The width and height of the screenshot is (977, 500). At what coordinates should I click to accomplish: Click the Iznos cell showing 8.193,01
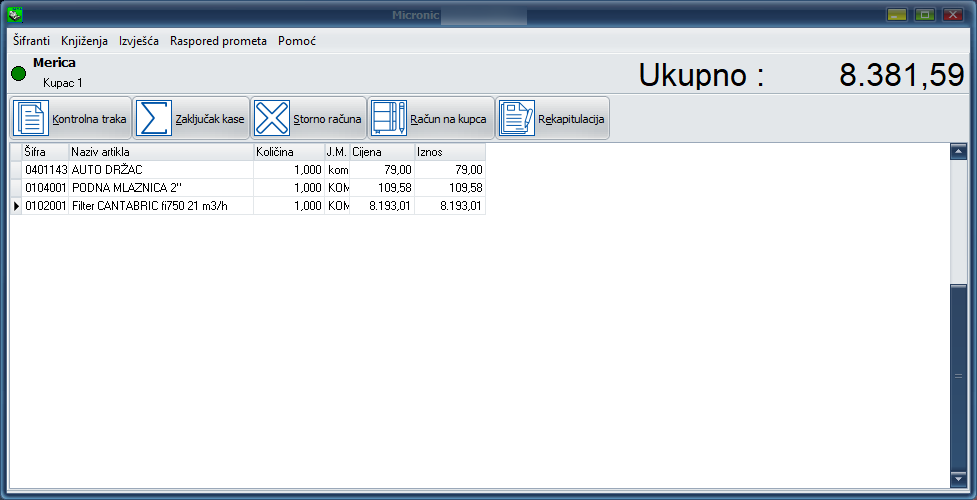[449, 206]
